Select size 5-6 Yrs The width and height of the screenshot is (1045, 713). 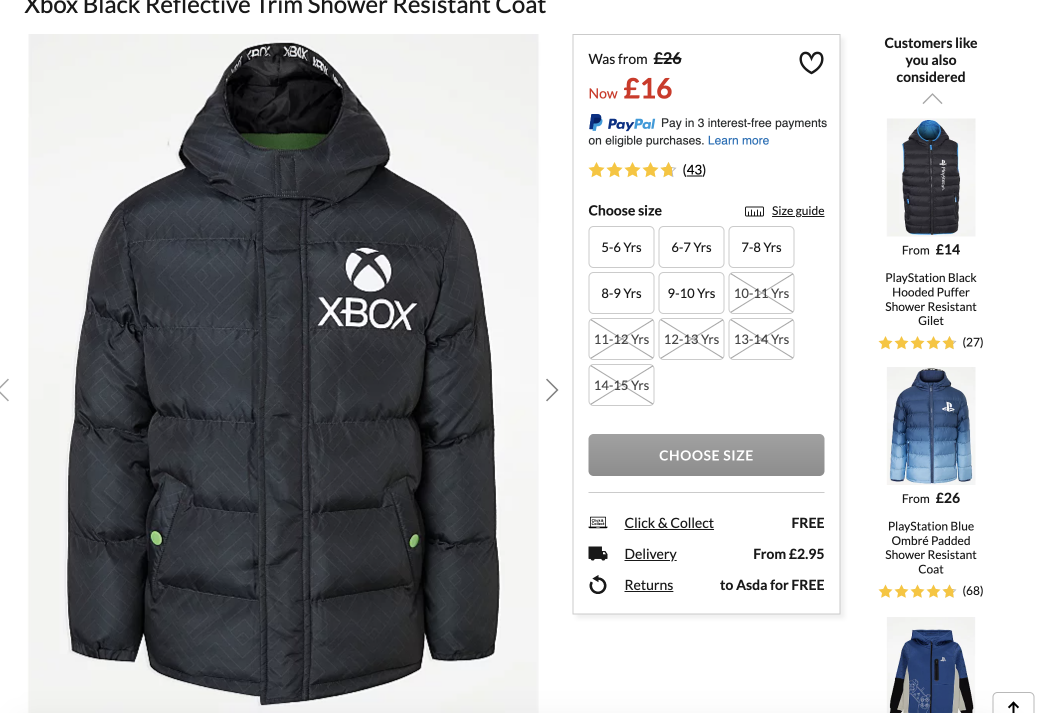621,247
